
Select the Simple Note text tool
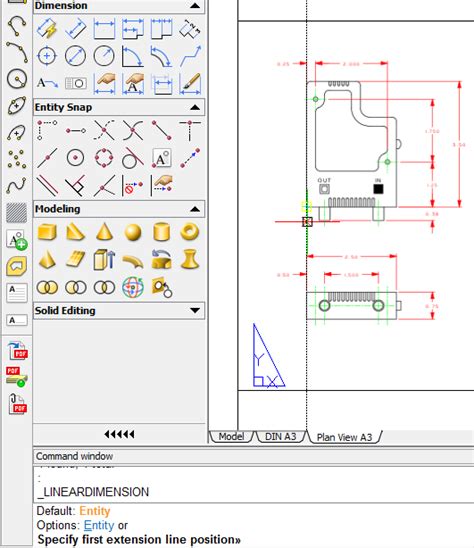[17, 320]
